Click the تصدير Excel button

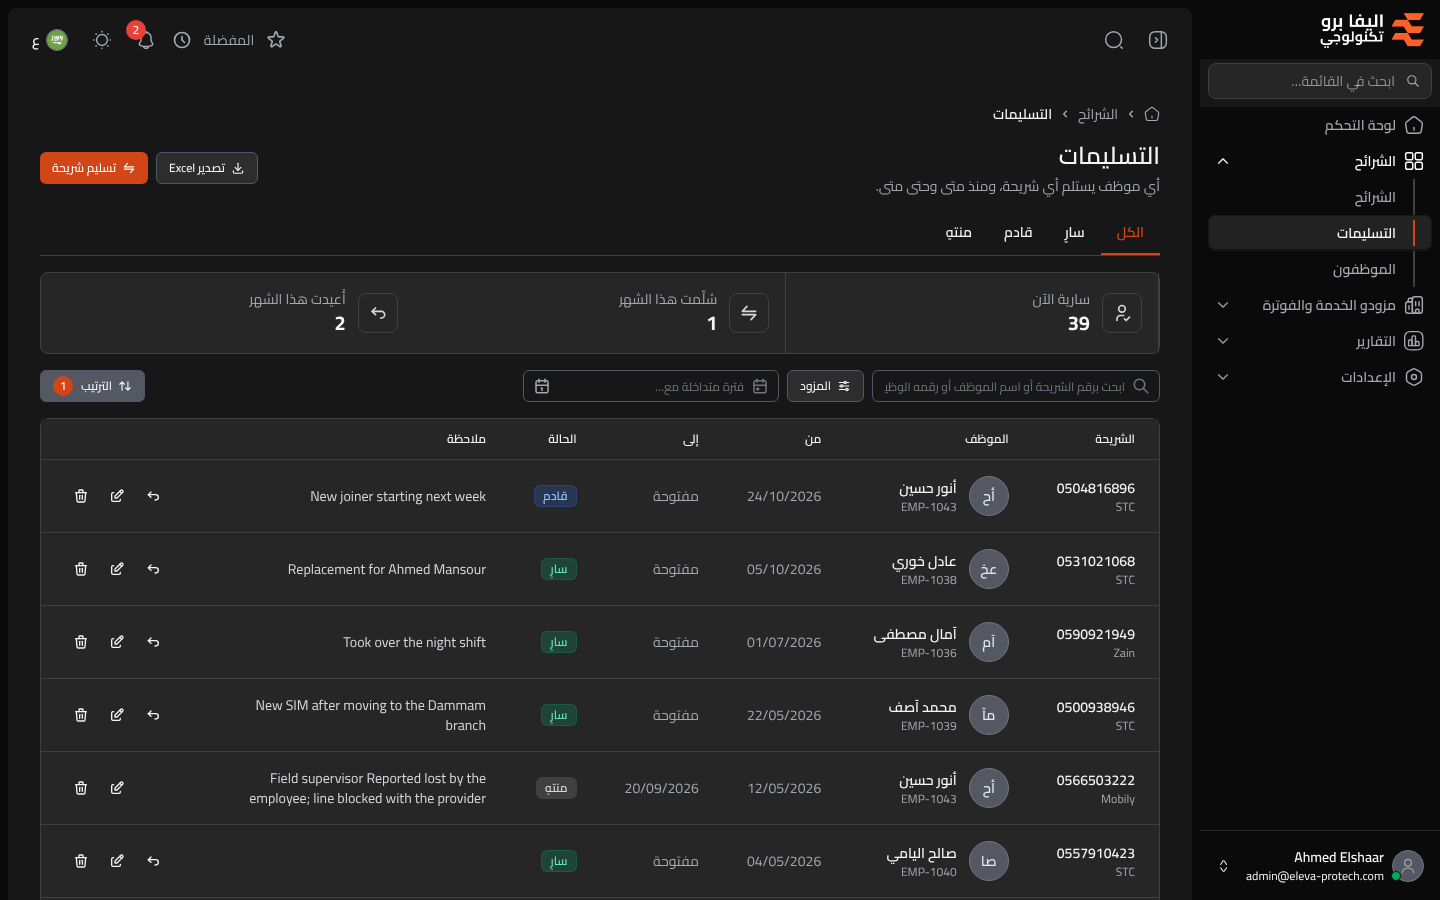point(207,168)
